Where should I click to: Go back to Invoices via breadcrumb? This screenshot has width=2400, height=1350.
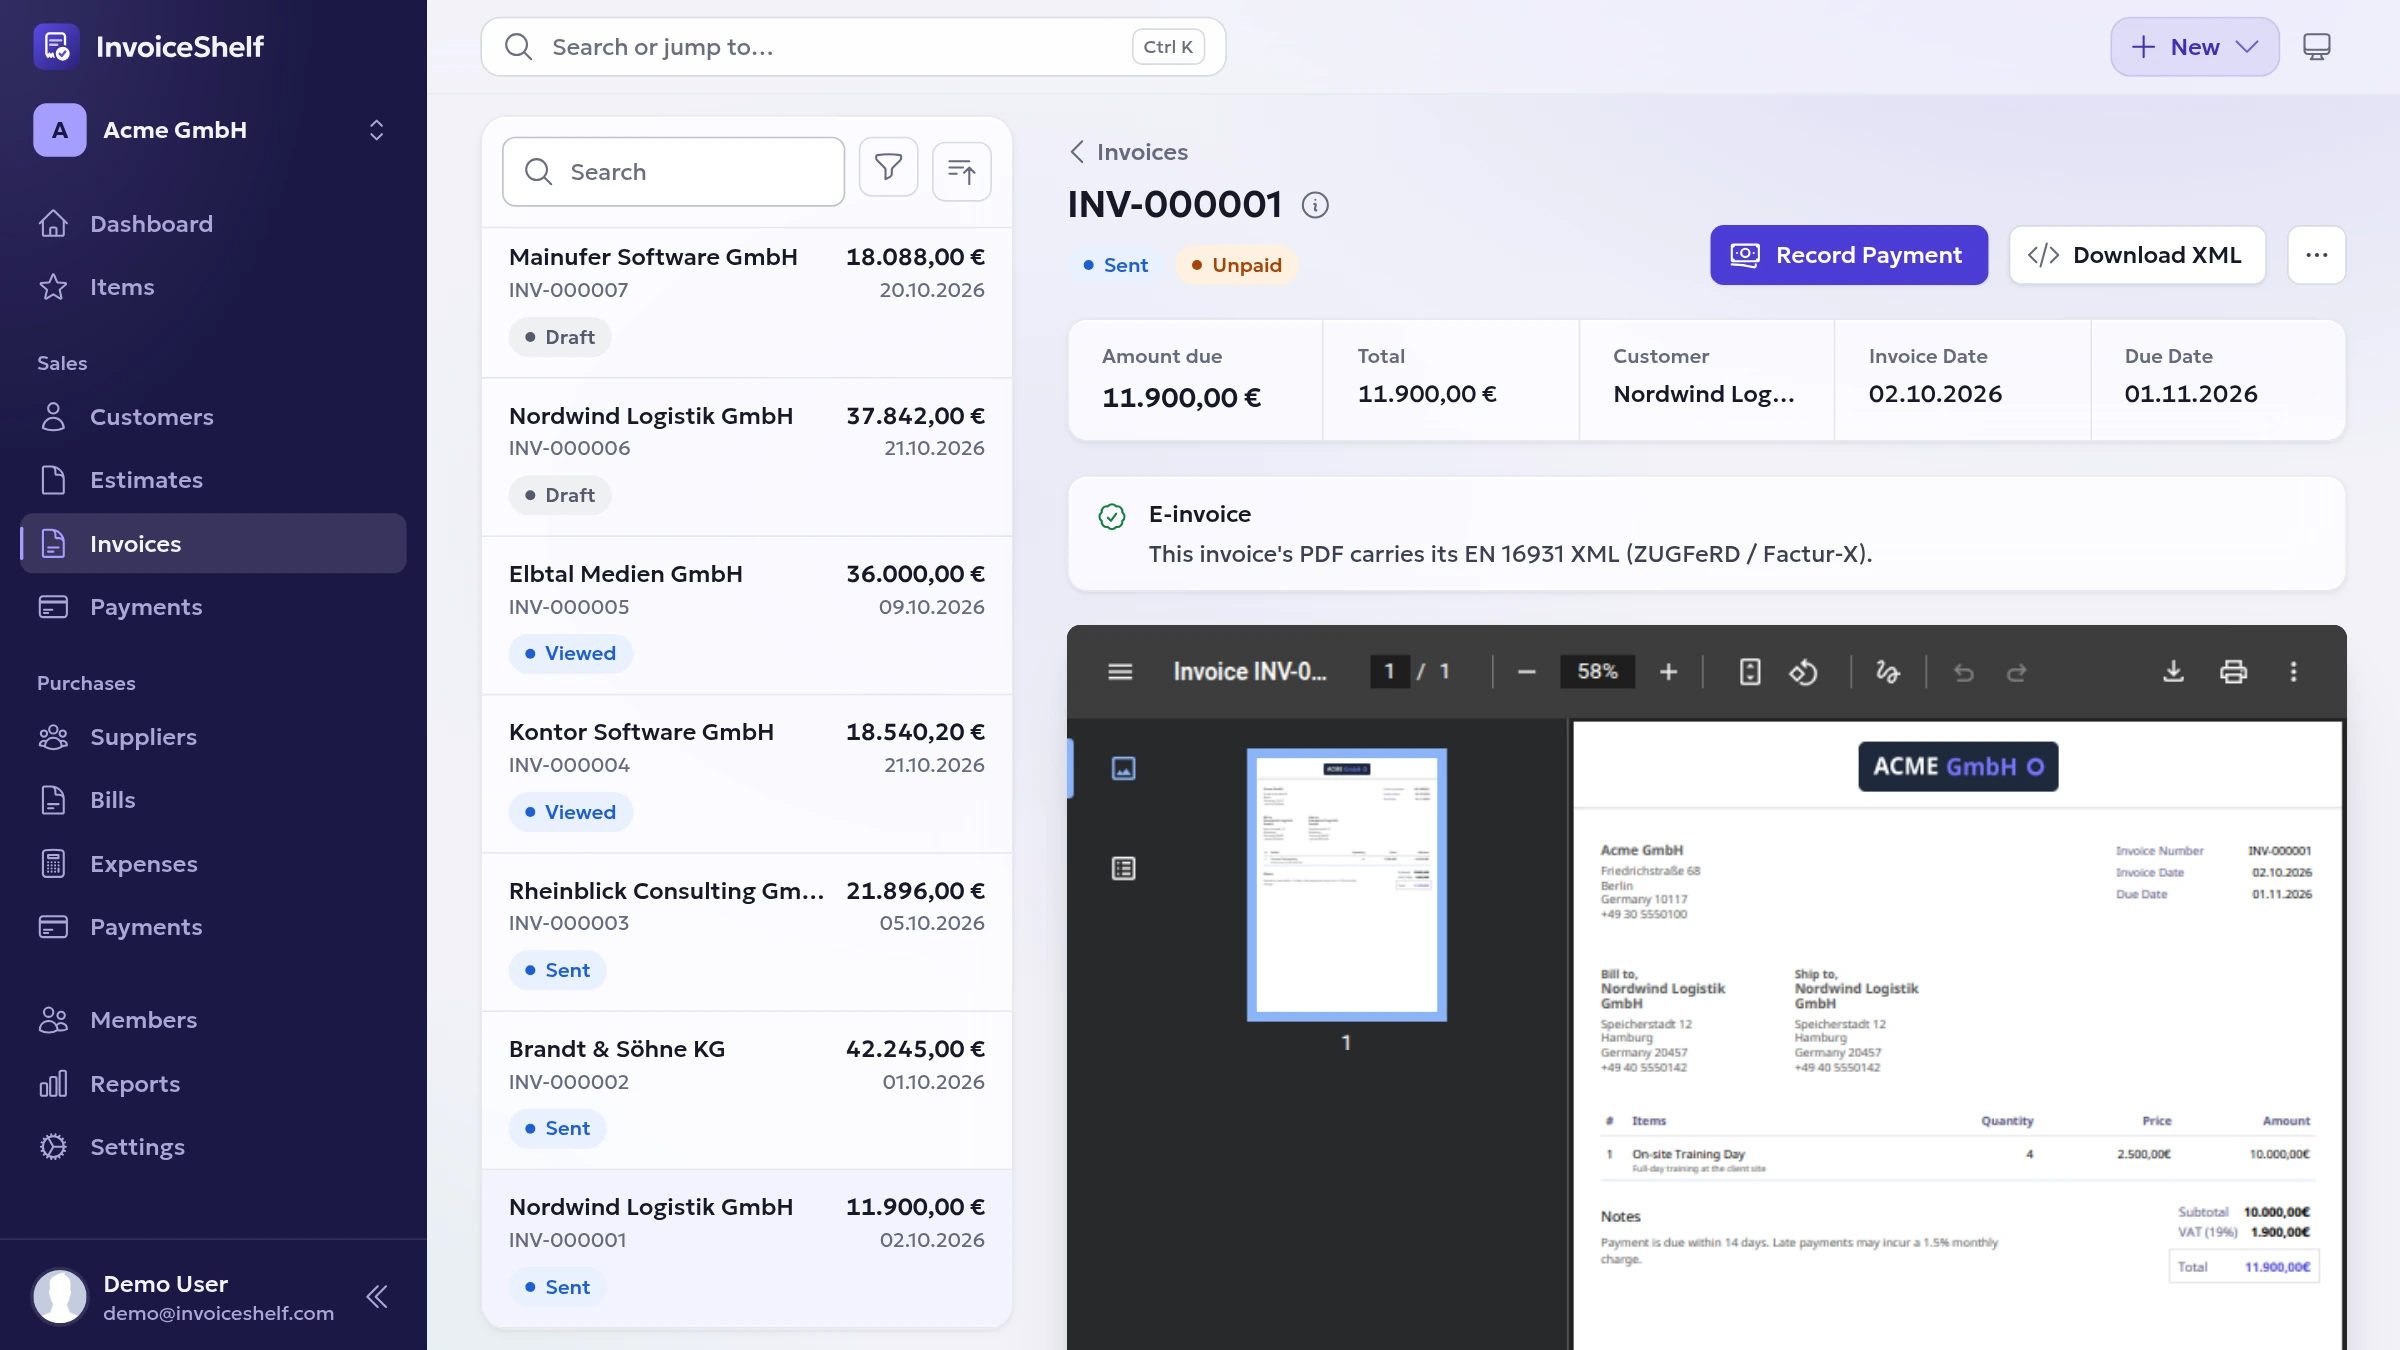1128,152
